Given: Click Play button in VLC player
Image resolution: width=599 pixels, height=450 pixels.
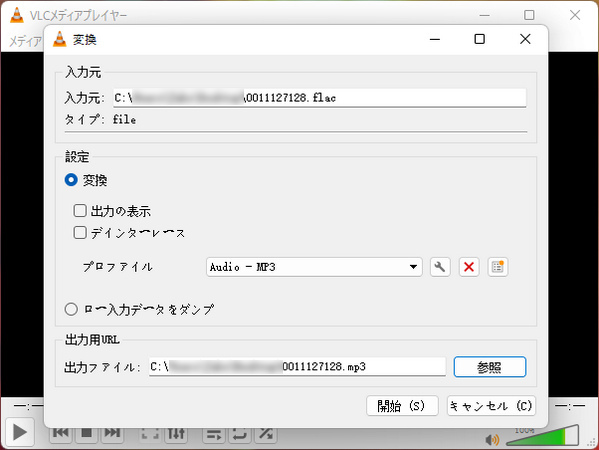Looking at the screenshot, I should 20,432.
